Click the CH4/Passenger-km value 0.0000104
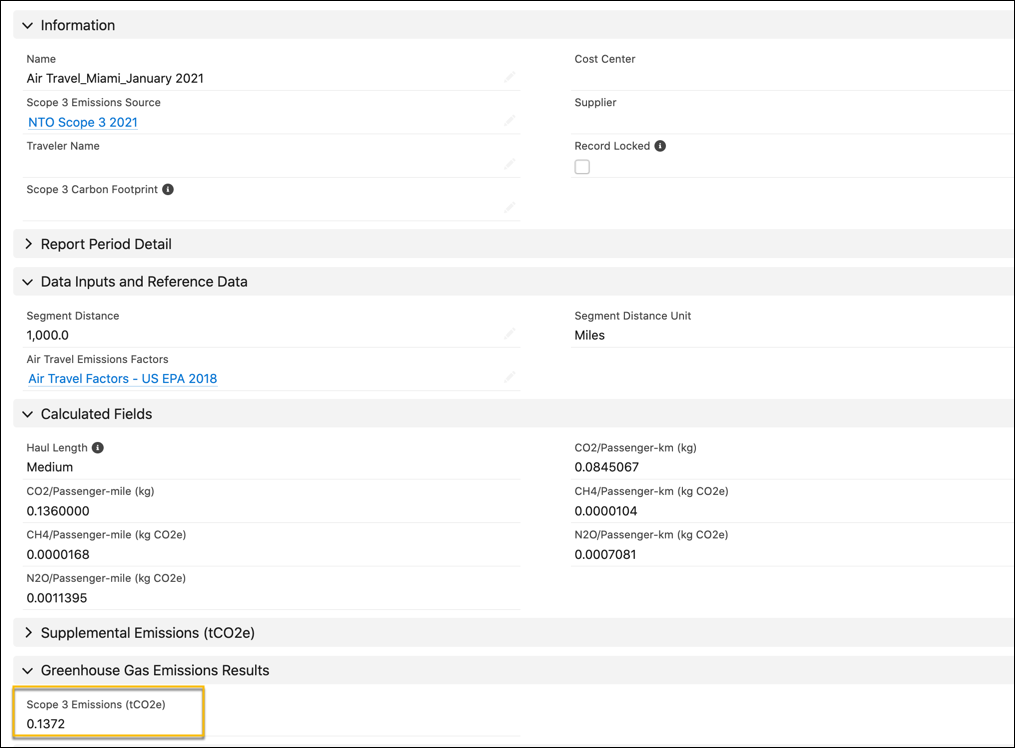This screenshot has height=748, width=1015. click(605, 511)
